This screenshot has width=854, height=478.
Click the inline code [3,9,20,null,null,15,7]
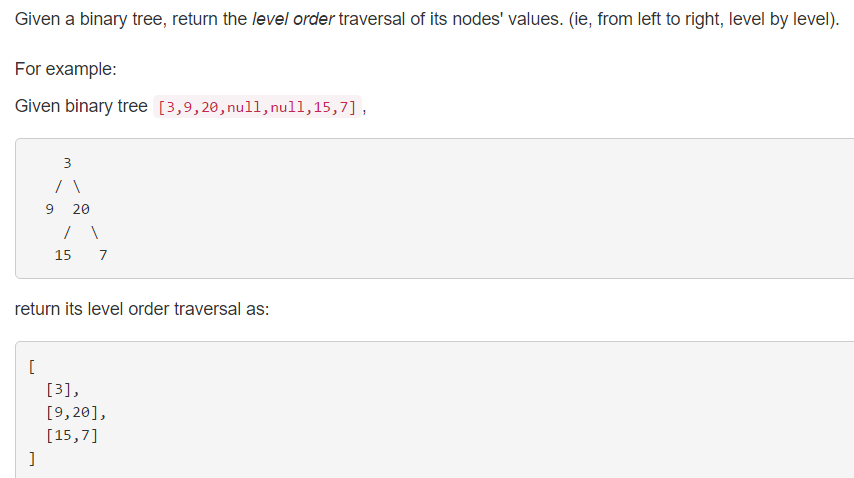tap(257, 107)
